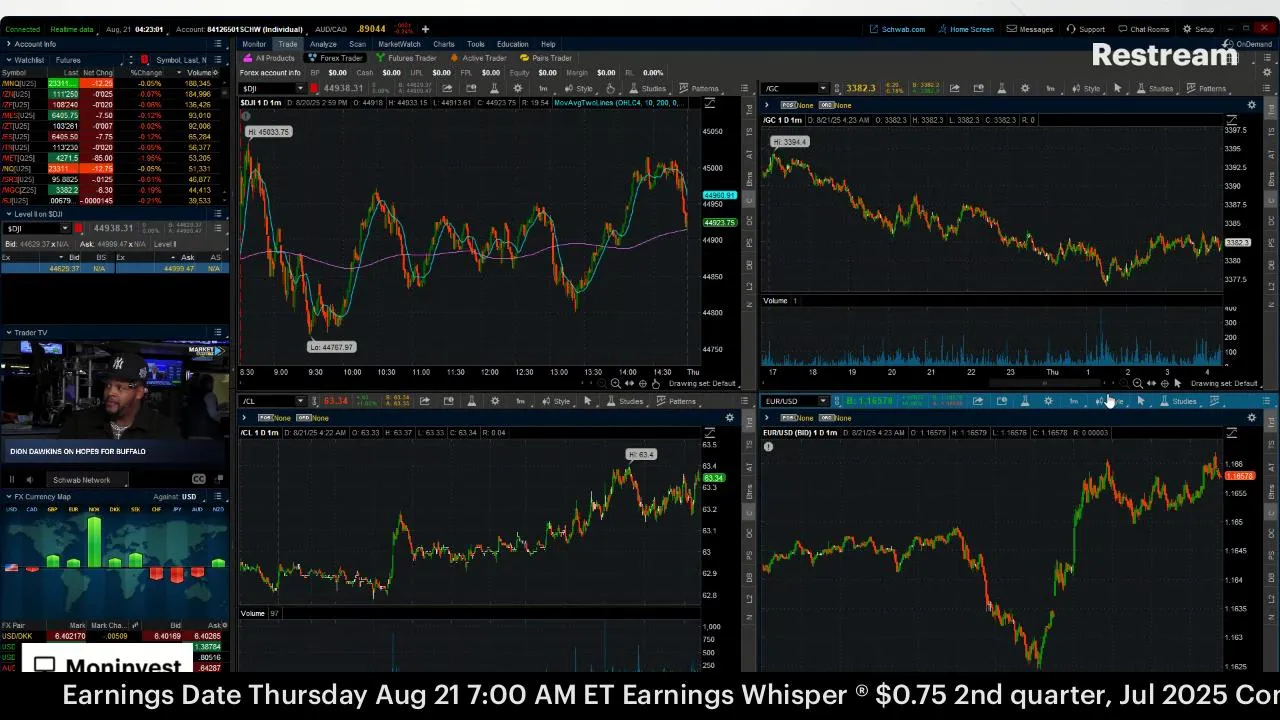Open the flask icon on /GC chart toolbar

click(1001, 88)
